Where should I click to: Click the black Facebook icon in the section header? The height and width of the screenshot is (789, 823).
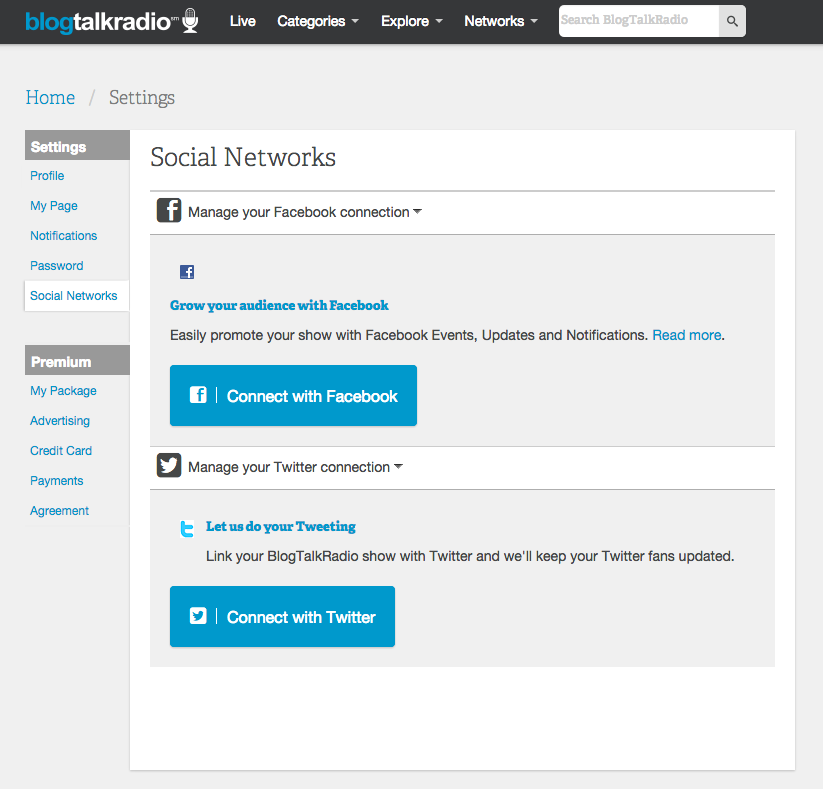coord(169,211)
